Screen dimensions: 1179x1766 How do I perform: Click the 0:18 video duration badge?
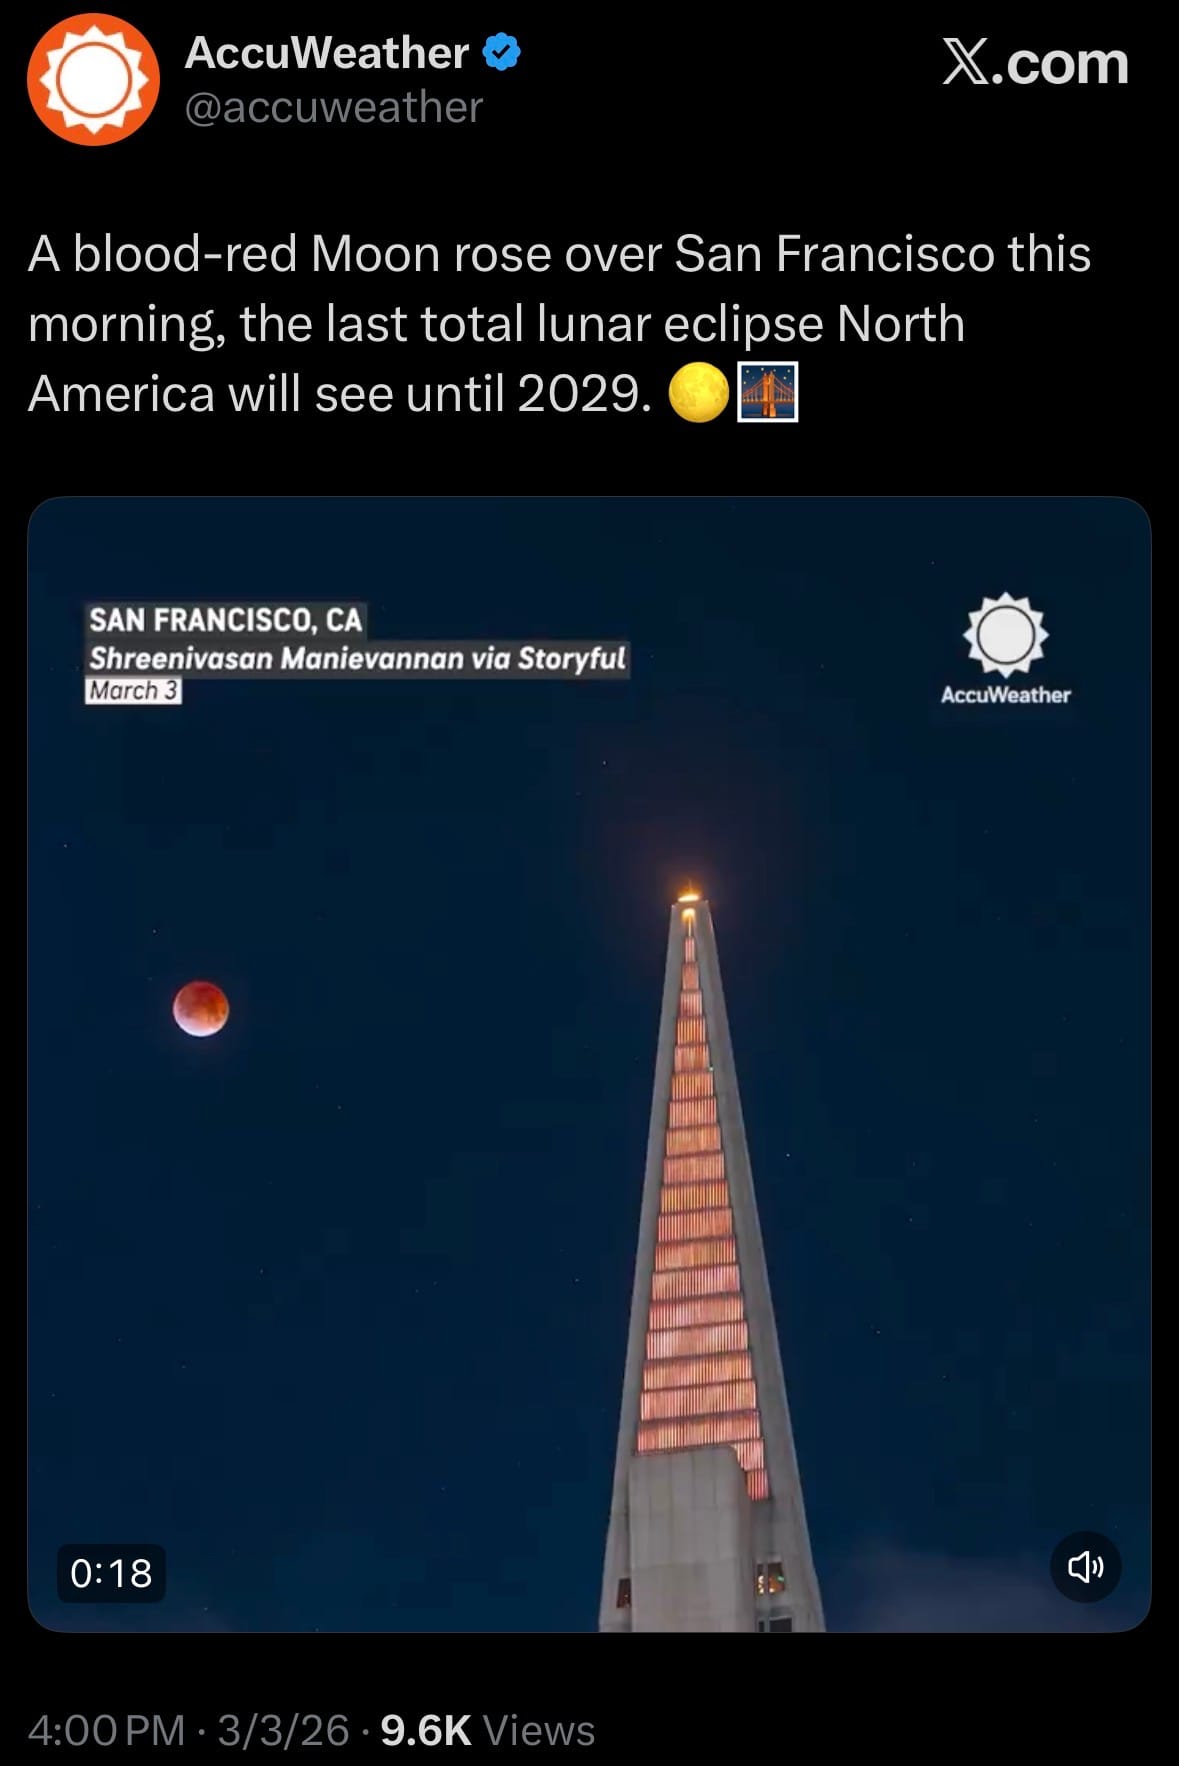111,1573
